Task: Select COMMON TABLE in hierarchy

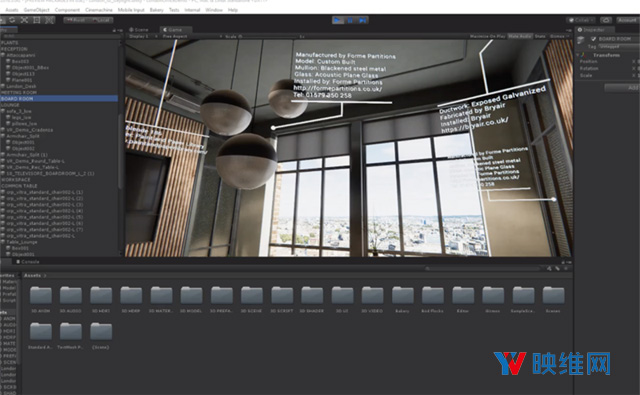Action: pyautogui.click(x=59, y=186)
